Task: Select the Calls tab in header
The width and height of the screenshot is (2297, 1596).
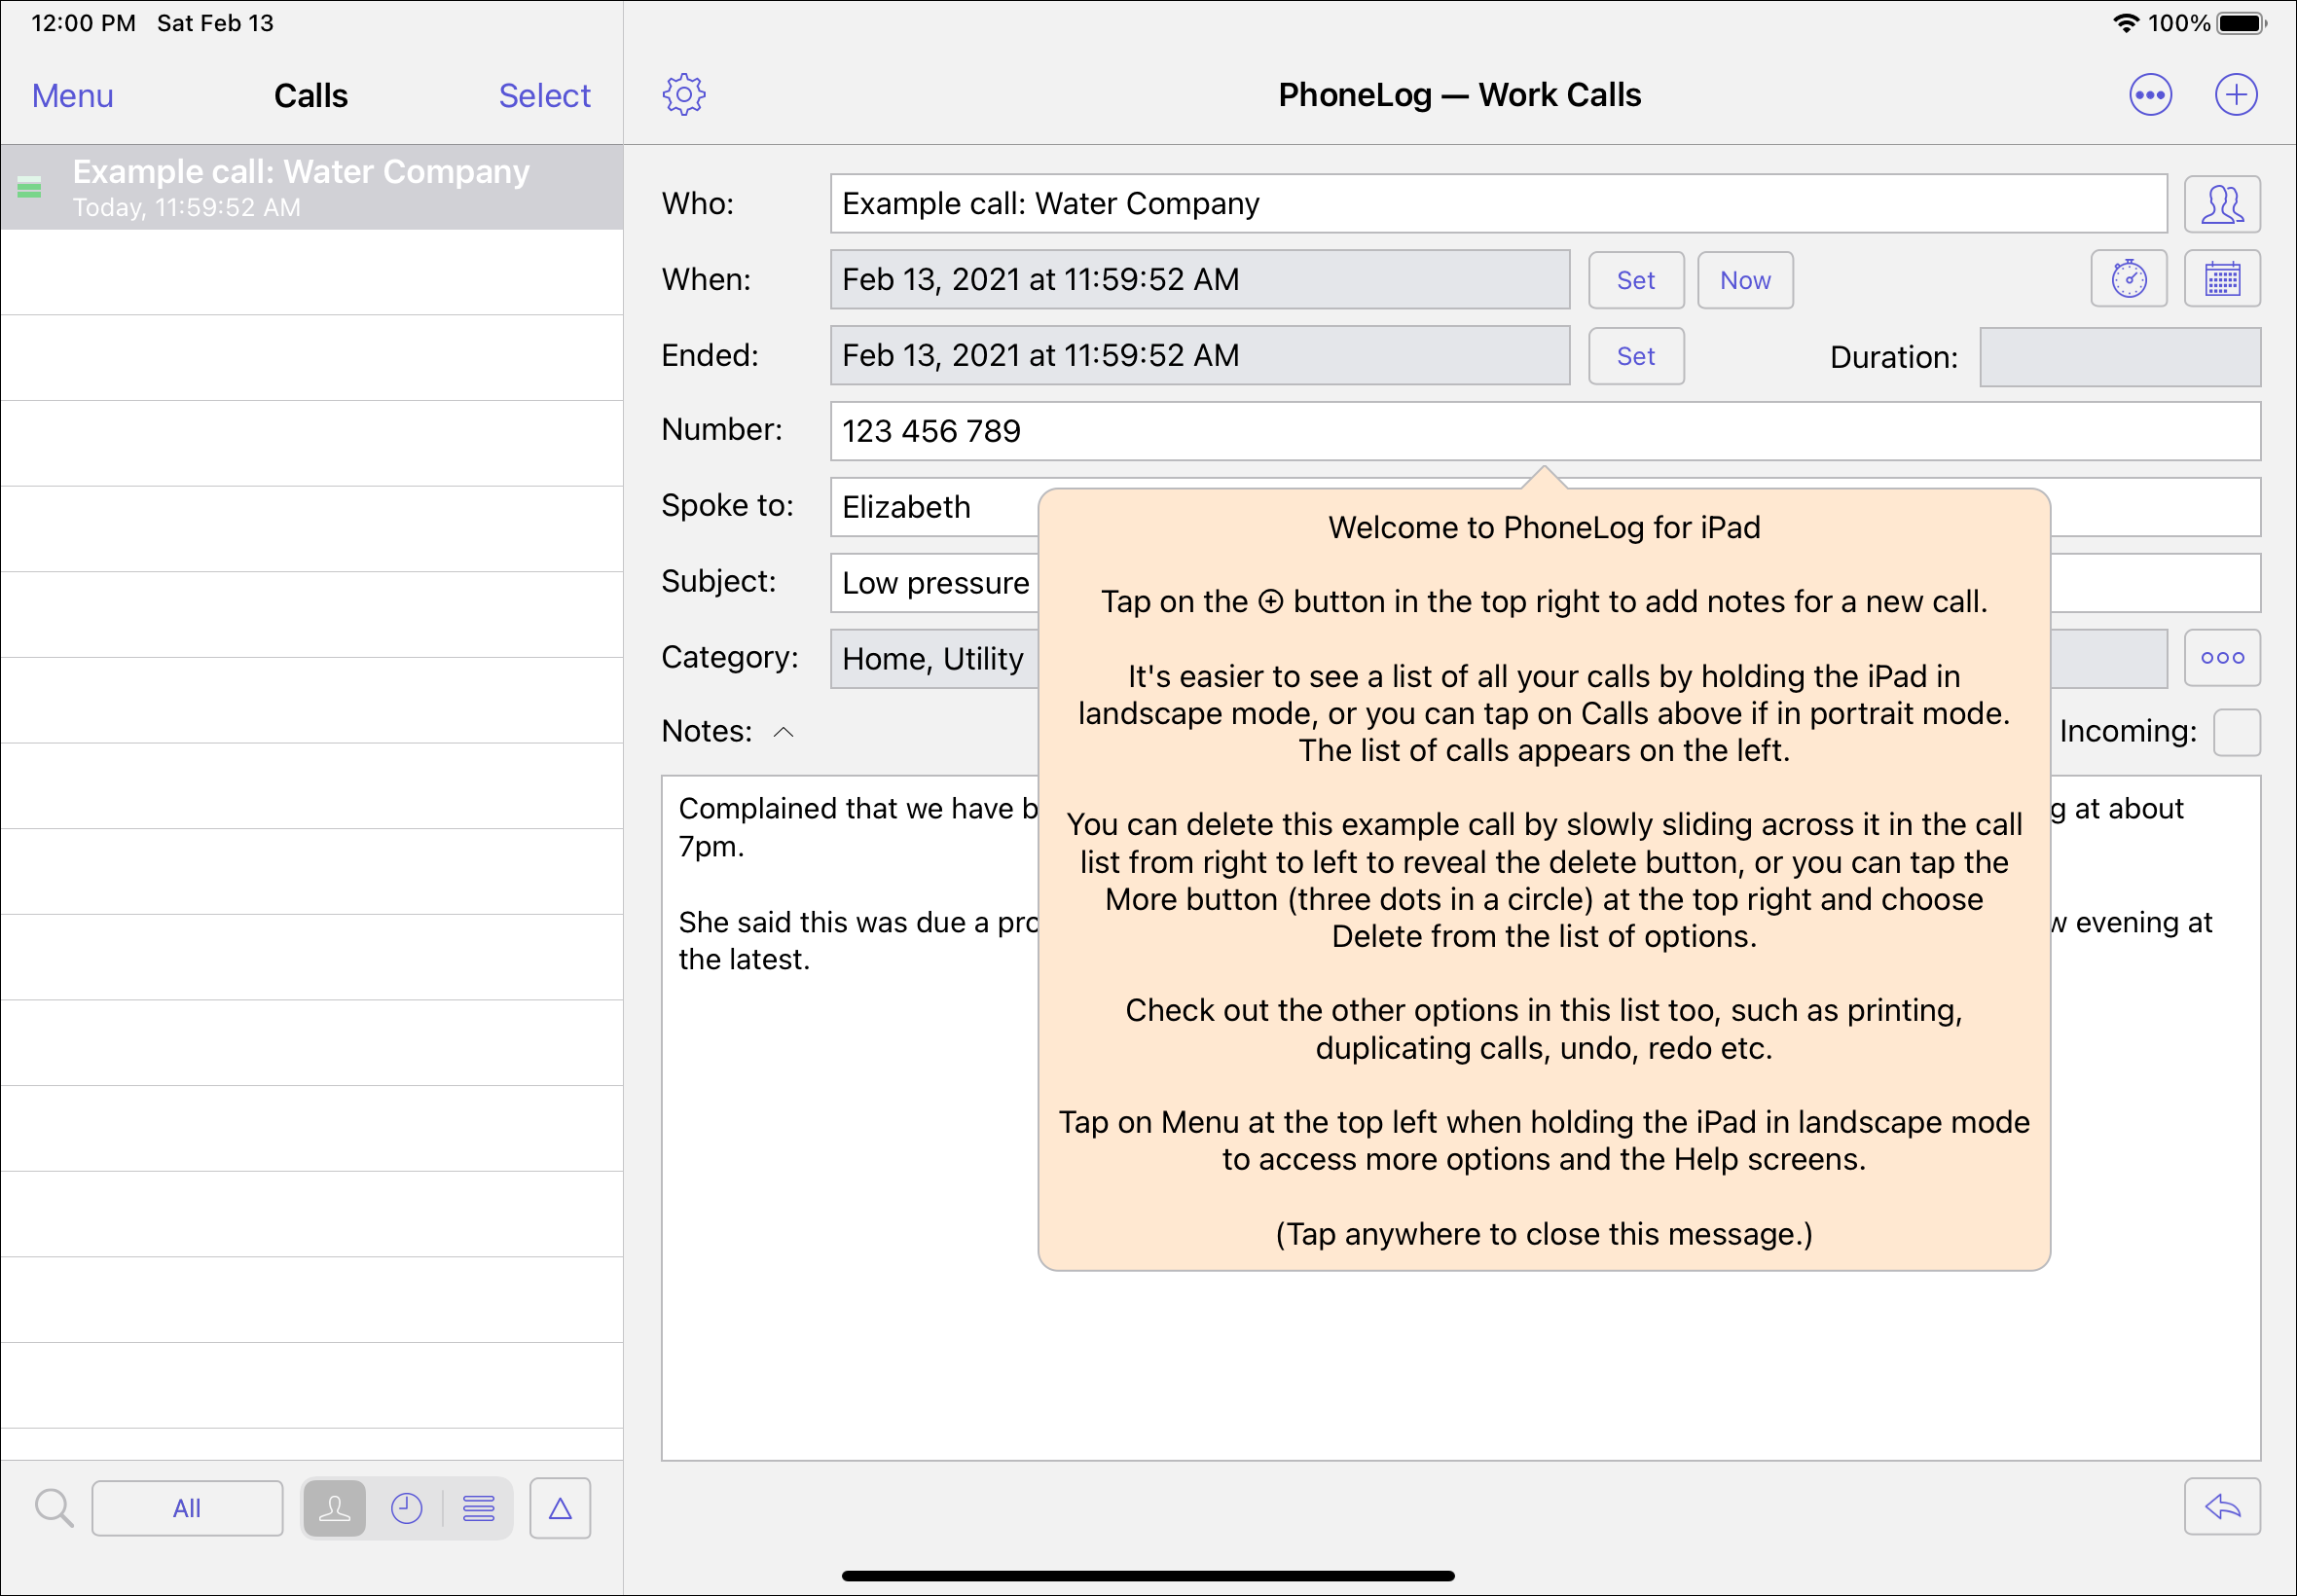Action: click(309, 96)
